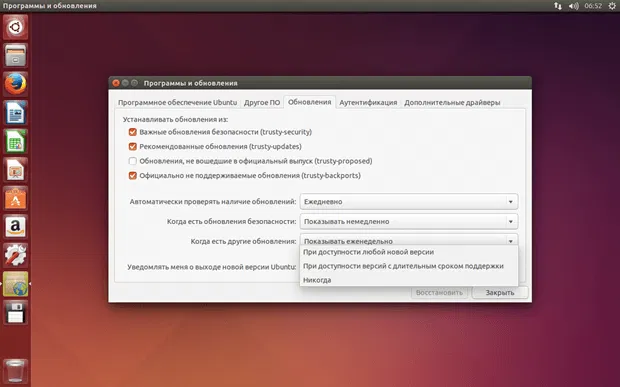
Task: Click the clock showing 06:52
Action: click(593, 6)
